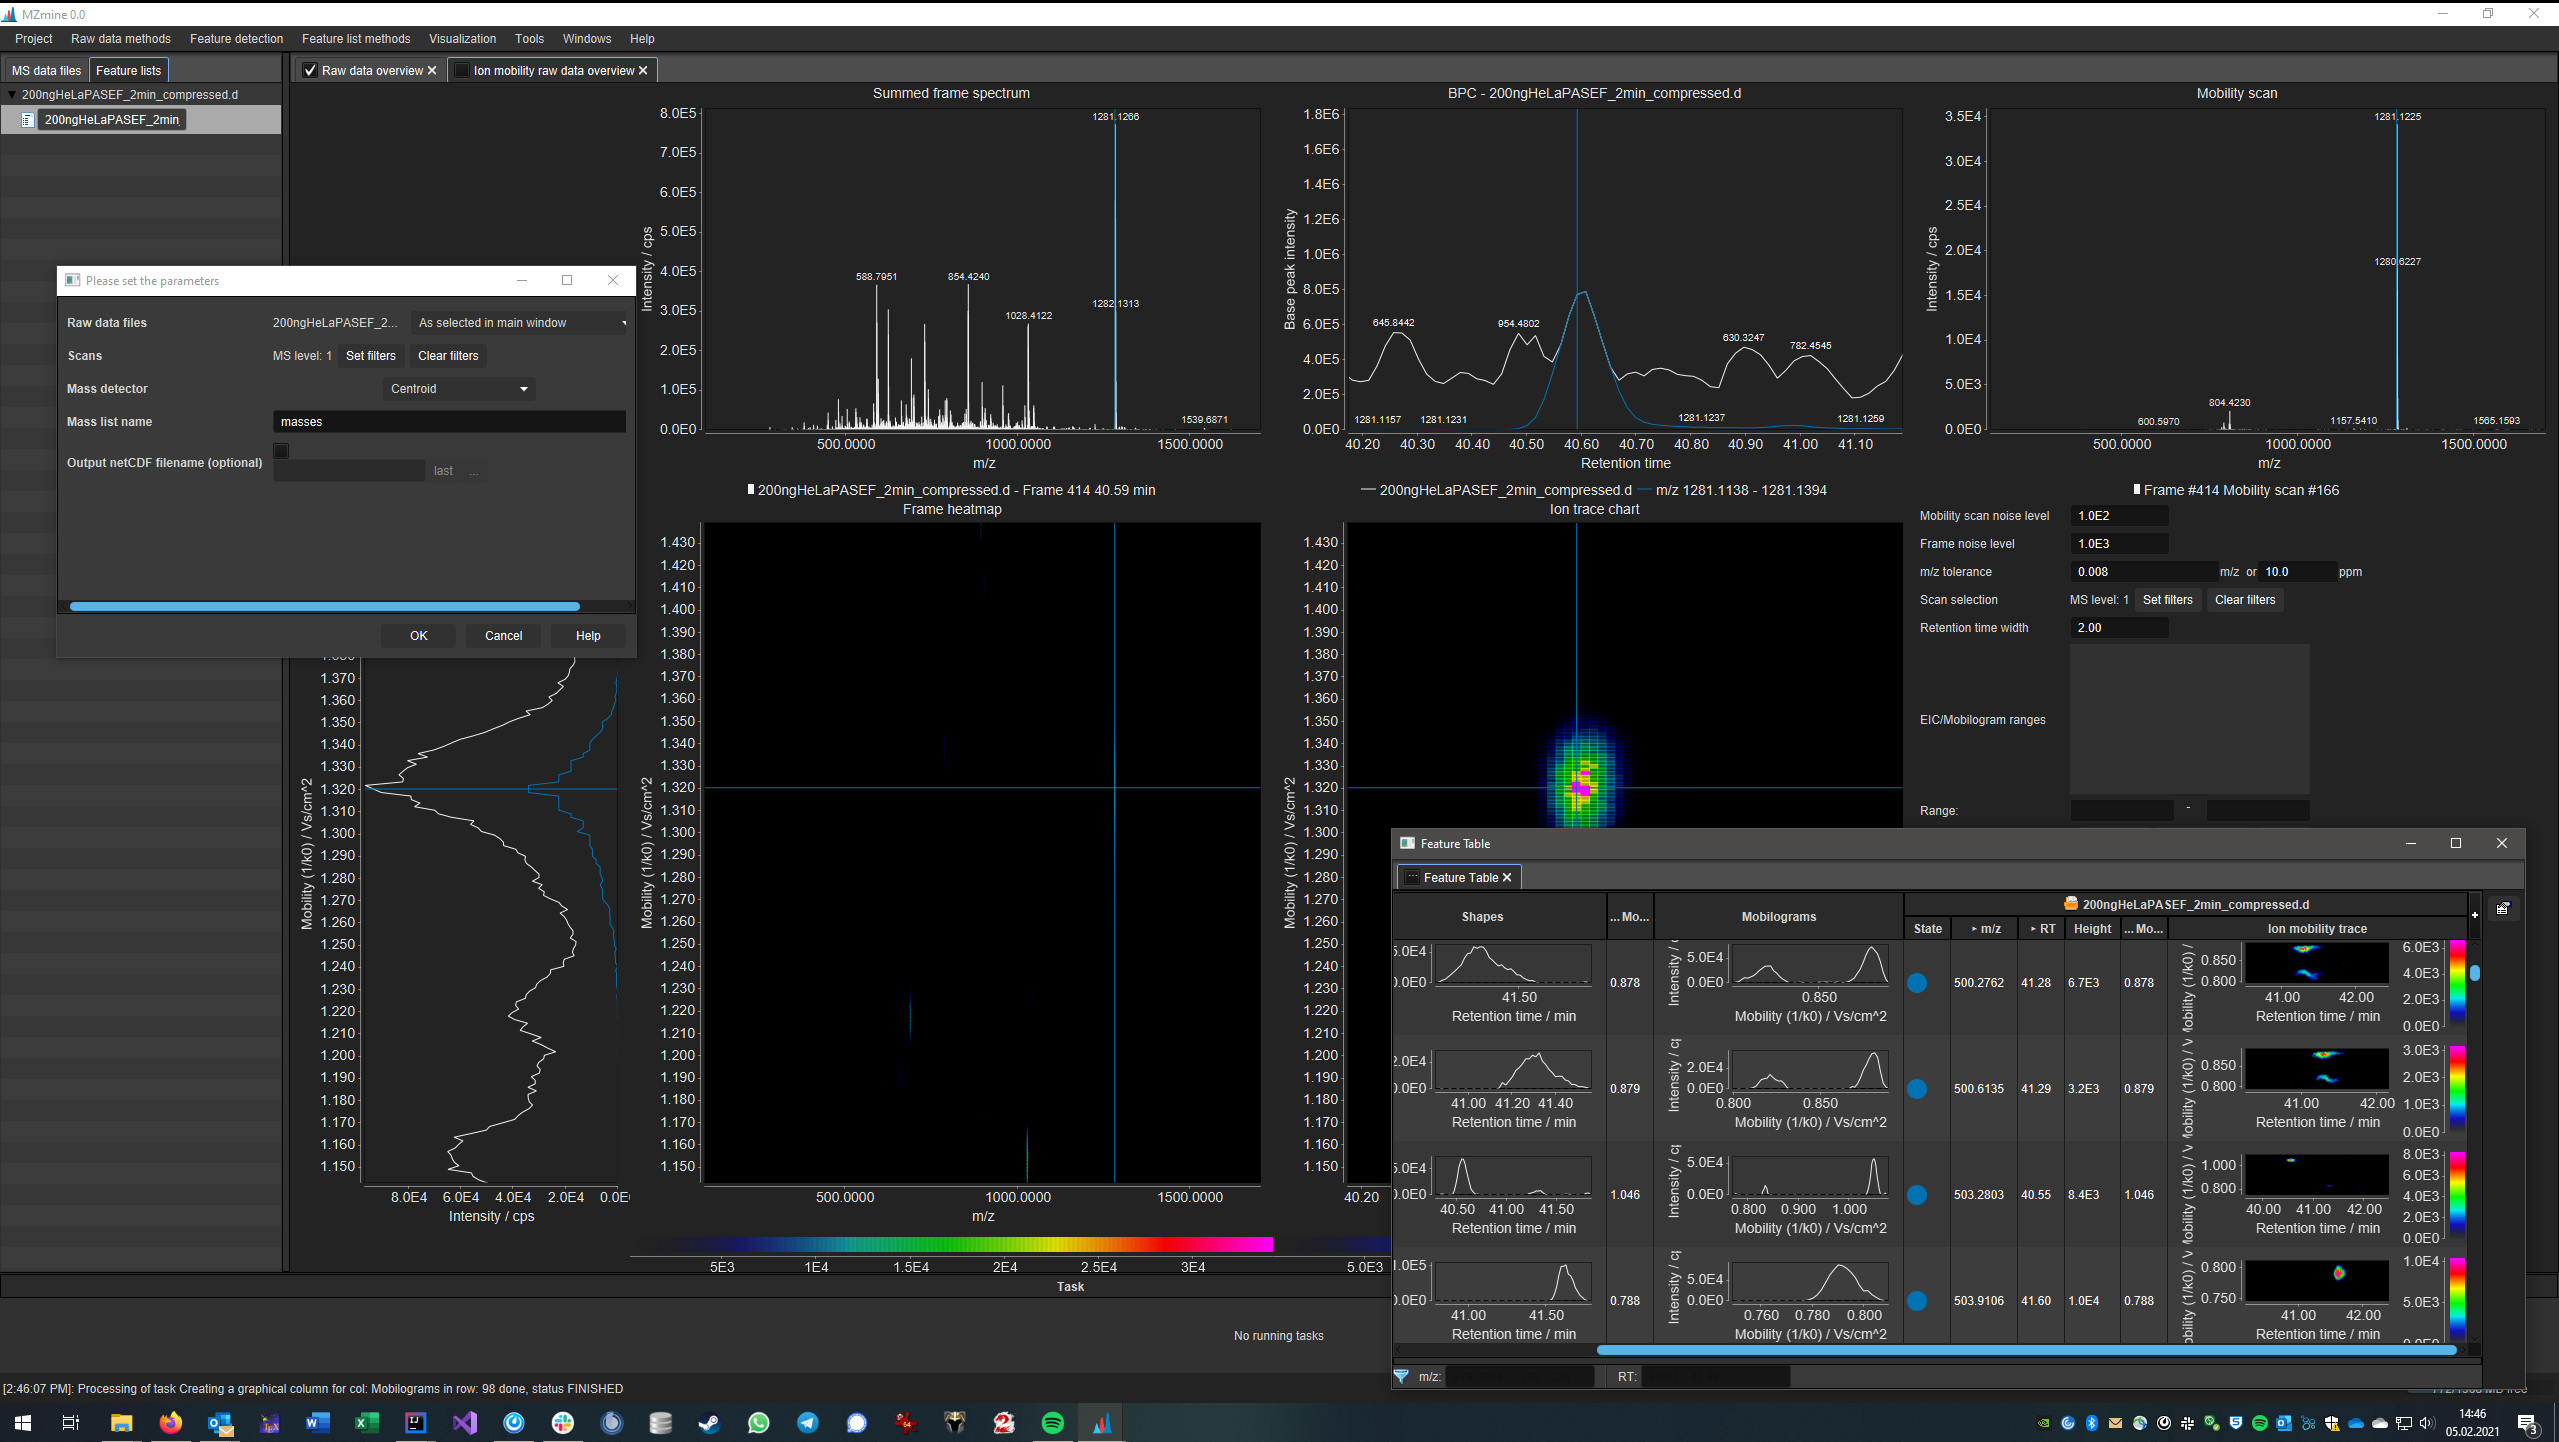Open the Feature detection menu
2559x1442 pixels.
[237, 39]
